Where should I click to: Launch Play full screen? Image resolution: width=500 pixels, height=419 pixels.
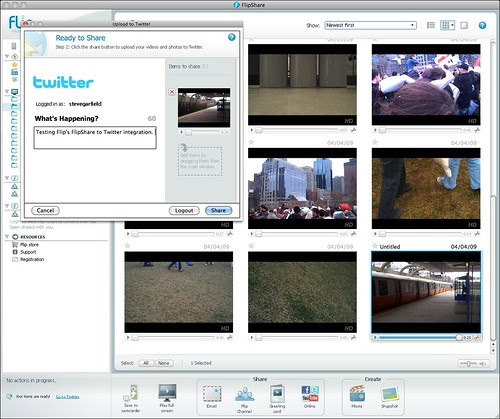(167, 393)
